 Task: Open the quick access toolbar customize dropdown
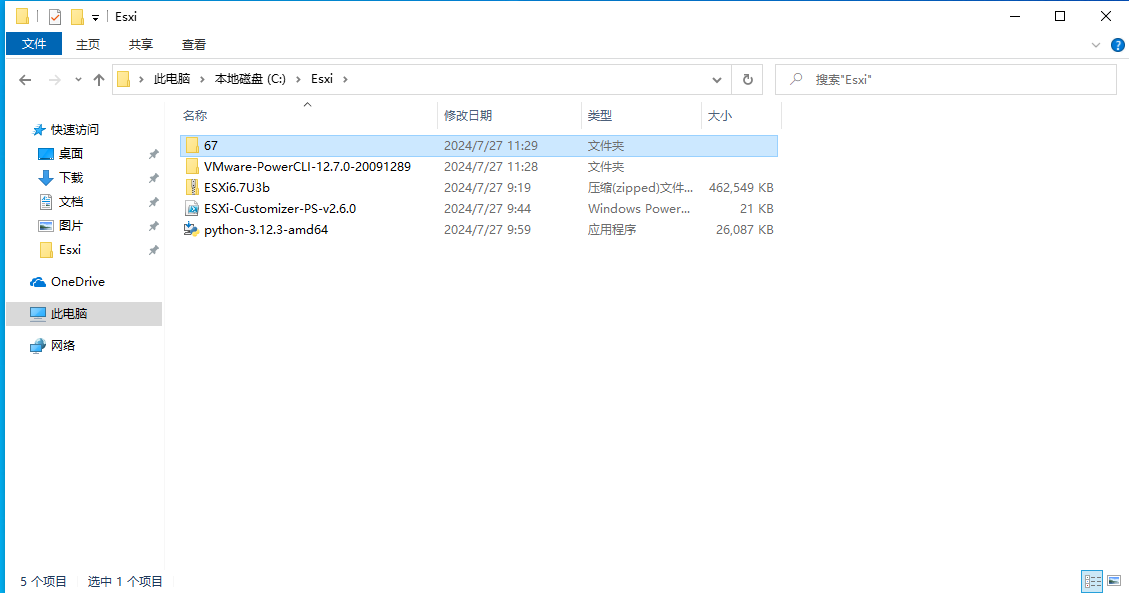pos(95,17)
